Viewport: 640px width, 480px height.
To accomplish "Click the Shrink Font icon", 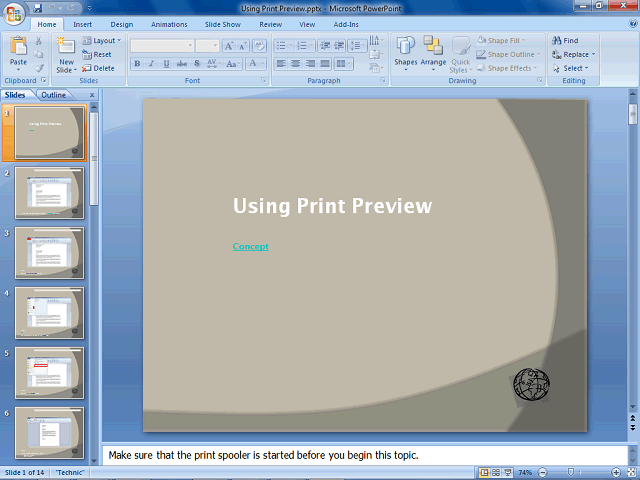I will (242, 46).
